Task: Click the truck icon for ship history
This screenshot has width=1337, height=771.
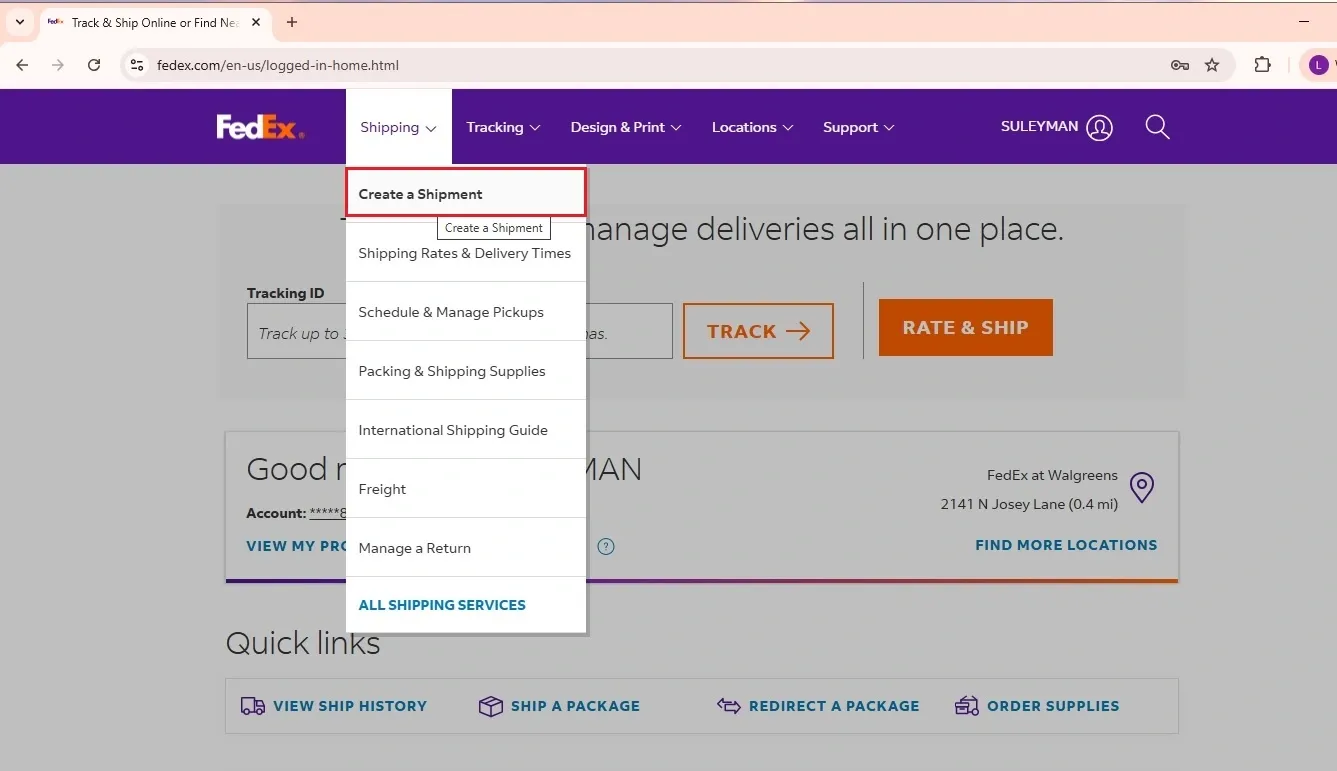Action: [253, 706]
